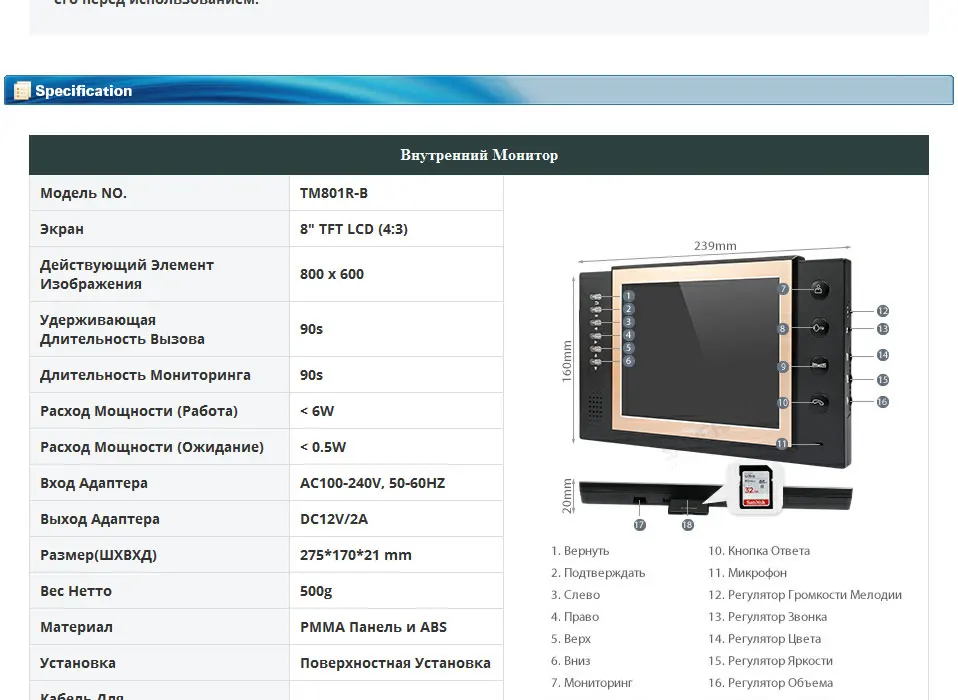Click callout number 9 on the diagram
The image size is (958, 700).
click(x=783, y=366)
